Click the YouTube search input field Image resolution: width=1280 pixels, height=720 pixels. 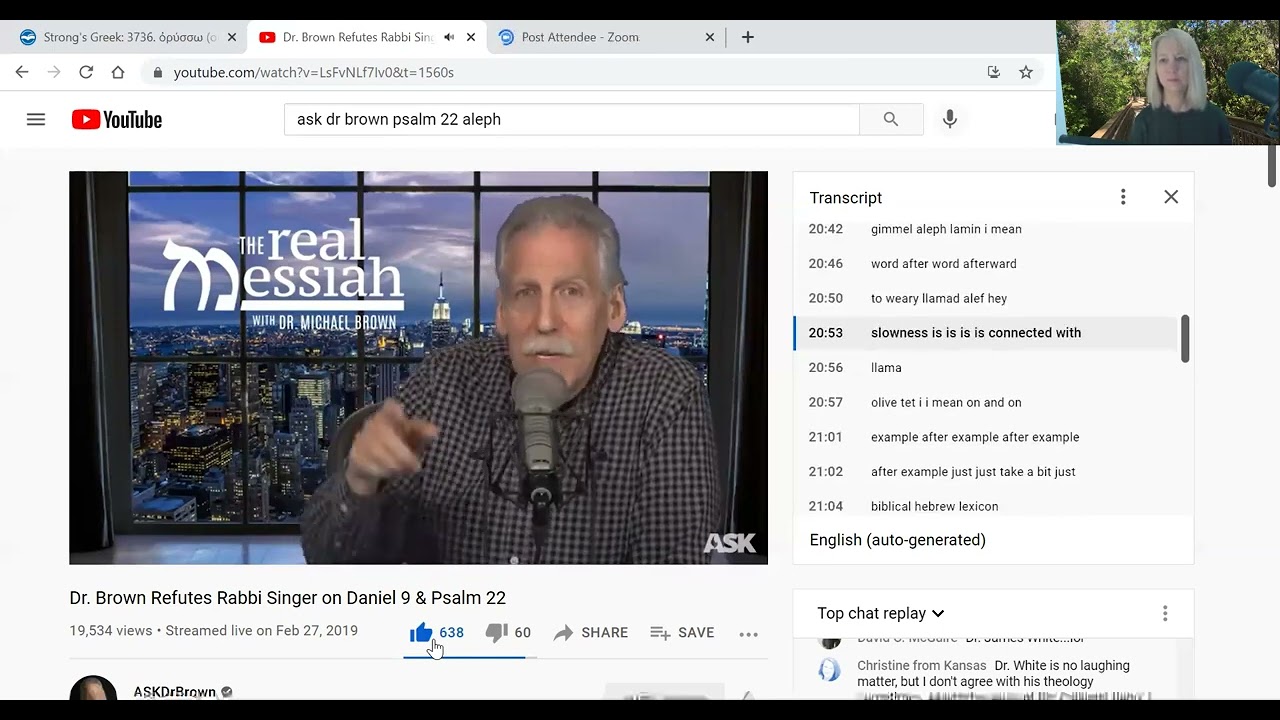click(572, 119)
